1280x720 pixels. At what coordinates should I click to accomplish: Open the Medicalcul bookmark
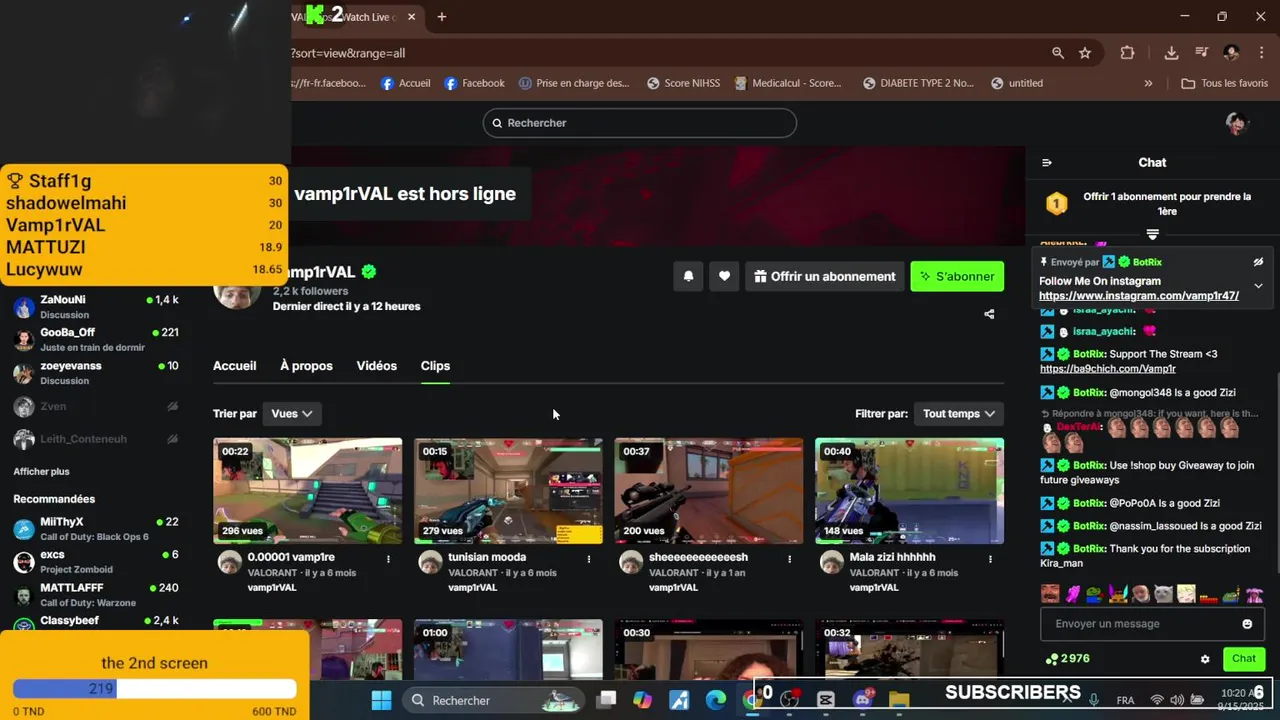coord(788,83)
